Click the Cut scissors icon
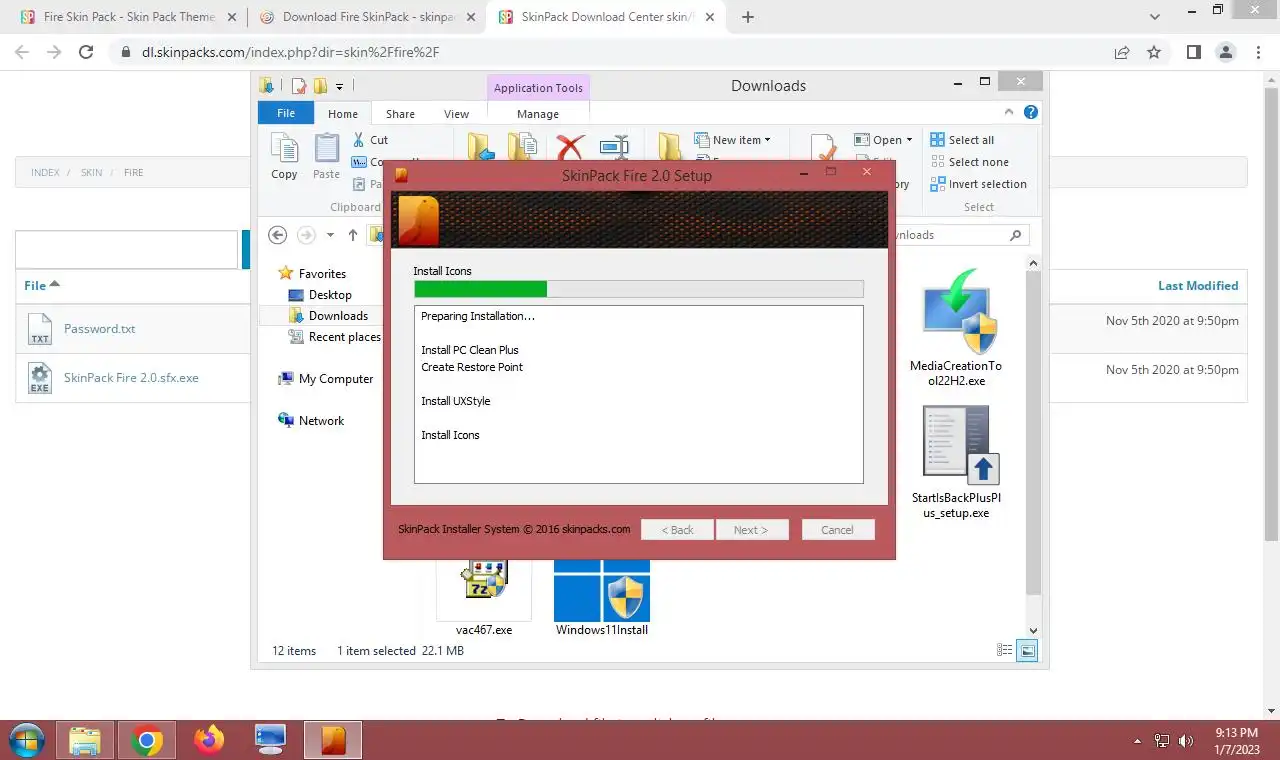The width and height of the screenshot is (1280, 760). [359, 140]
